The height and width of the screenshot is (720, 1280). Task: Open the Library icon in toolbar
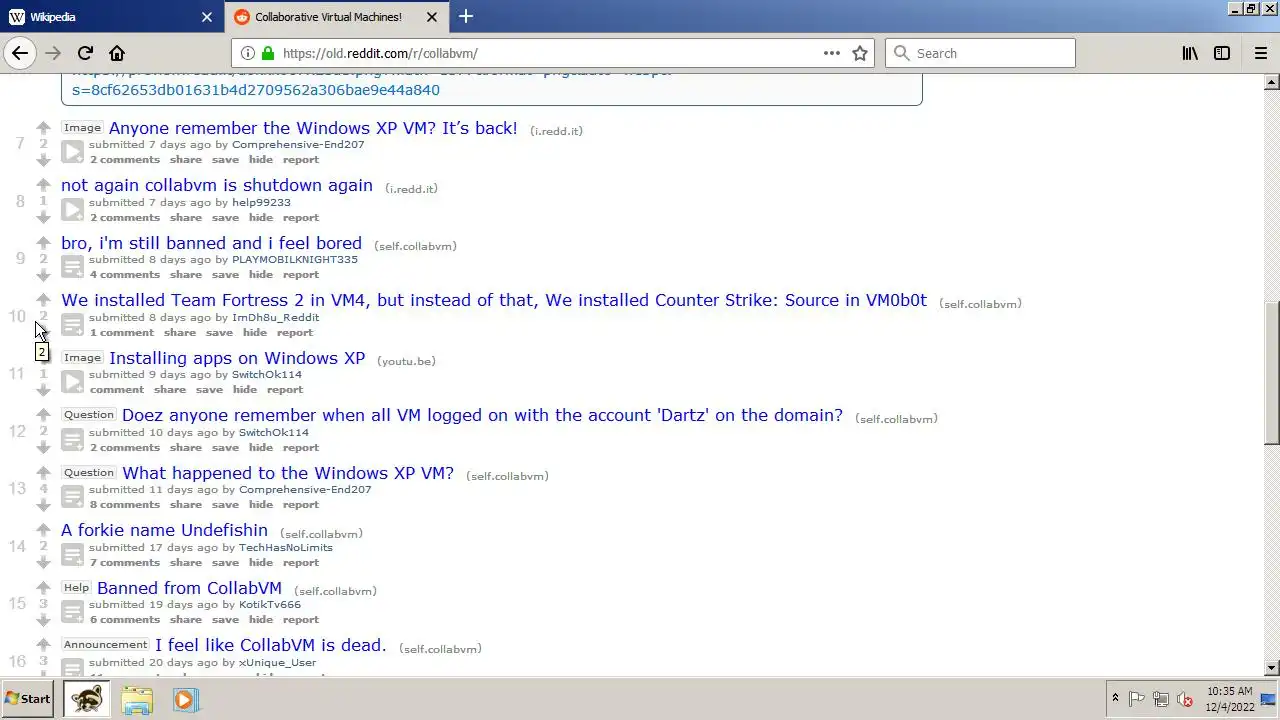click(1190, 53)
